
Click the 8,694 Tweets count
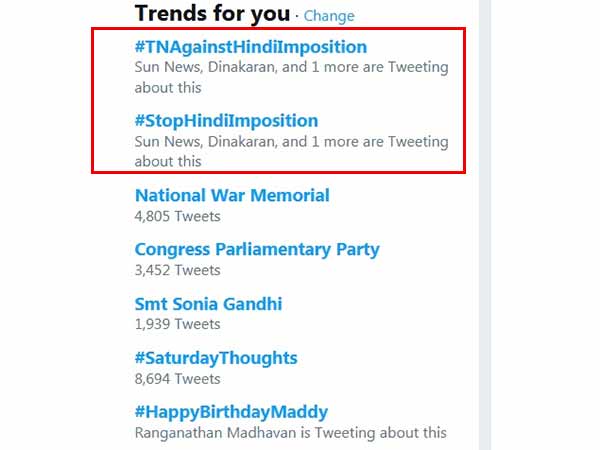point(178,378)
